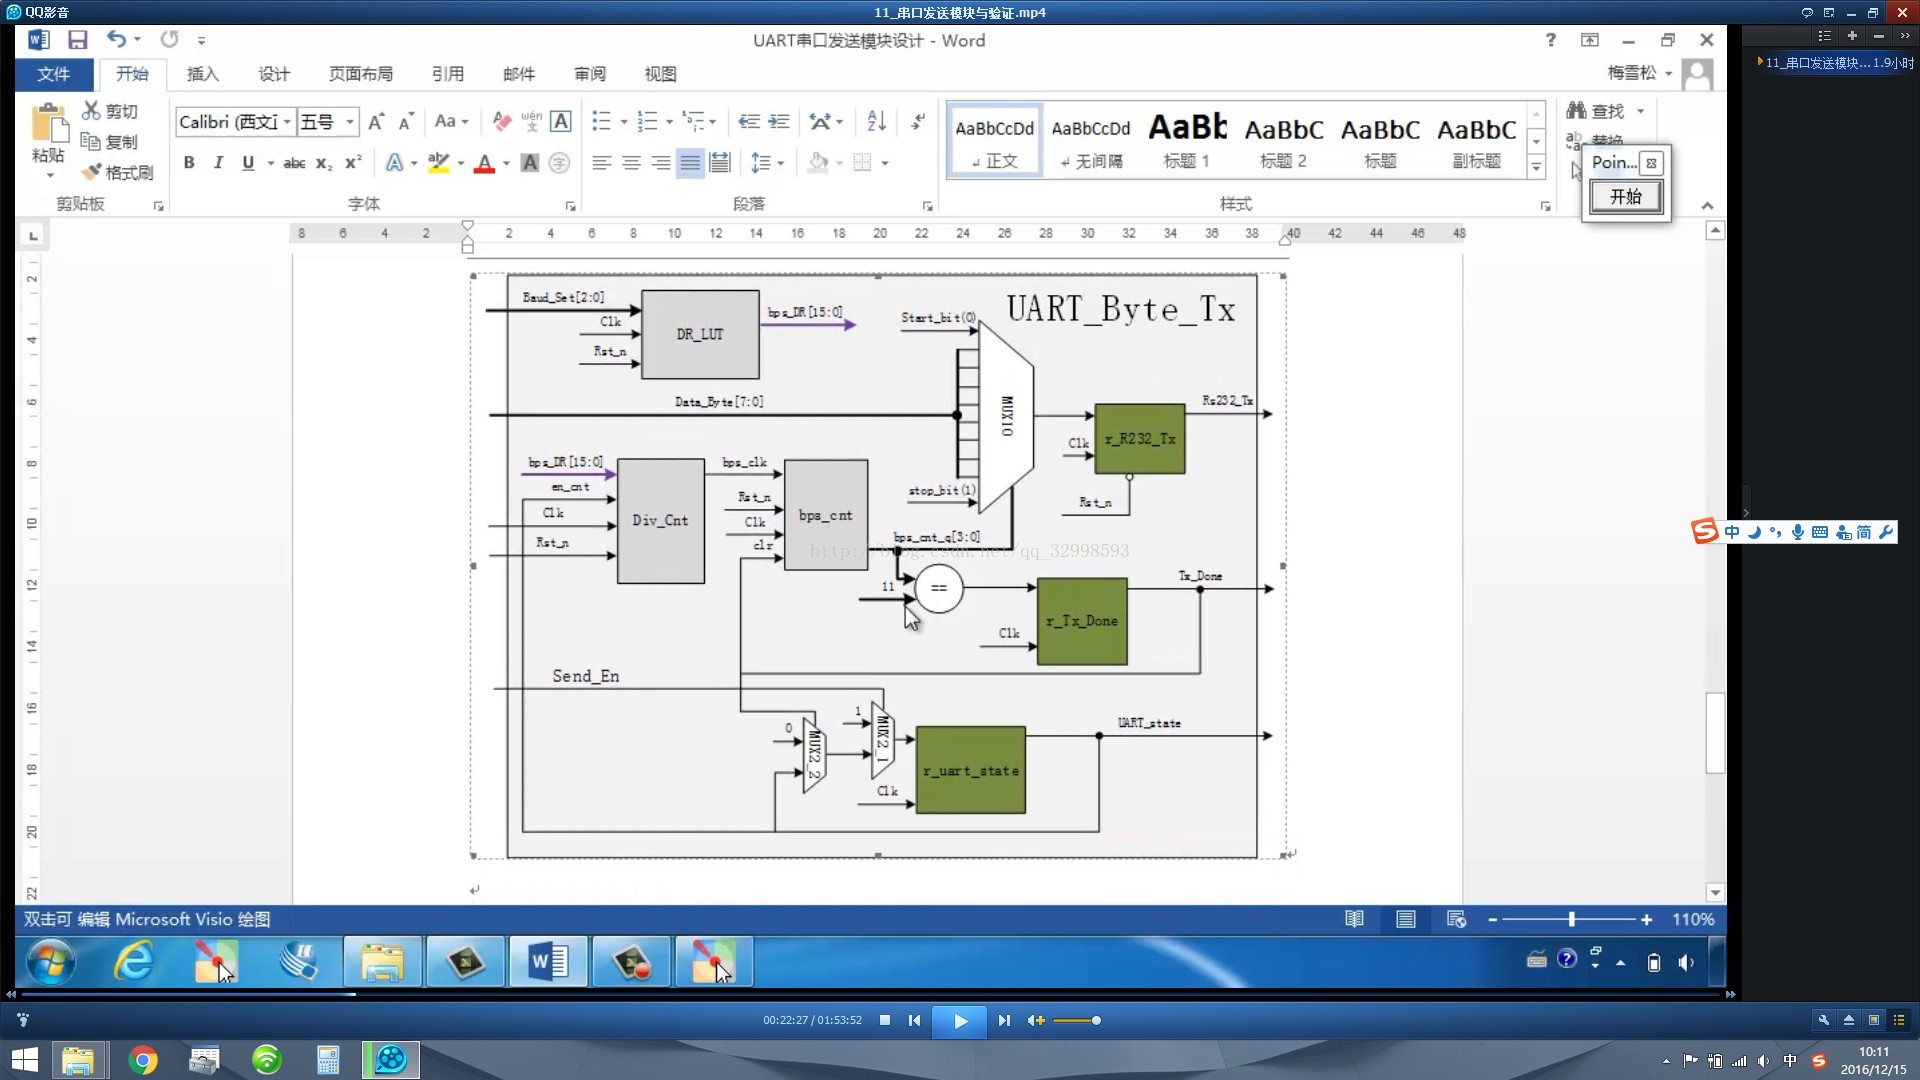
Task: Apply strikethrough to text
Action: (x=294, y=163)
